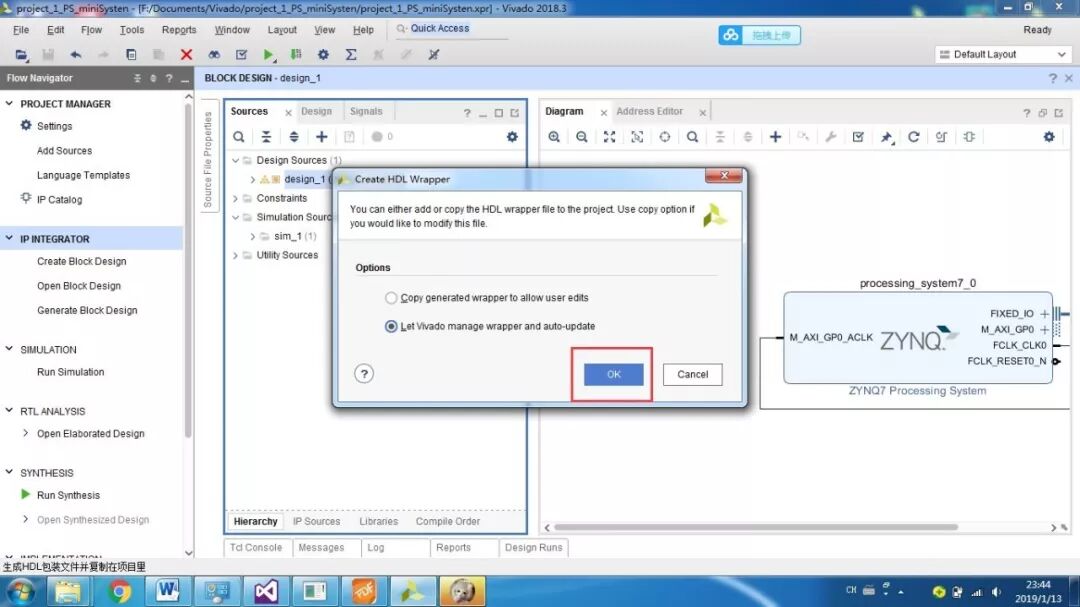The image size is (1080, 607).
Task: Click the binoculars find toolbar icon
Action: pyautogui.click(x=214, y=54)
